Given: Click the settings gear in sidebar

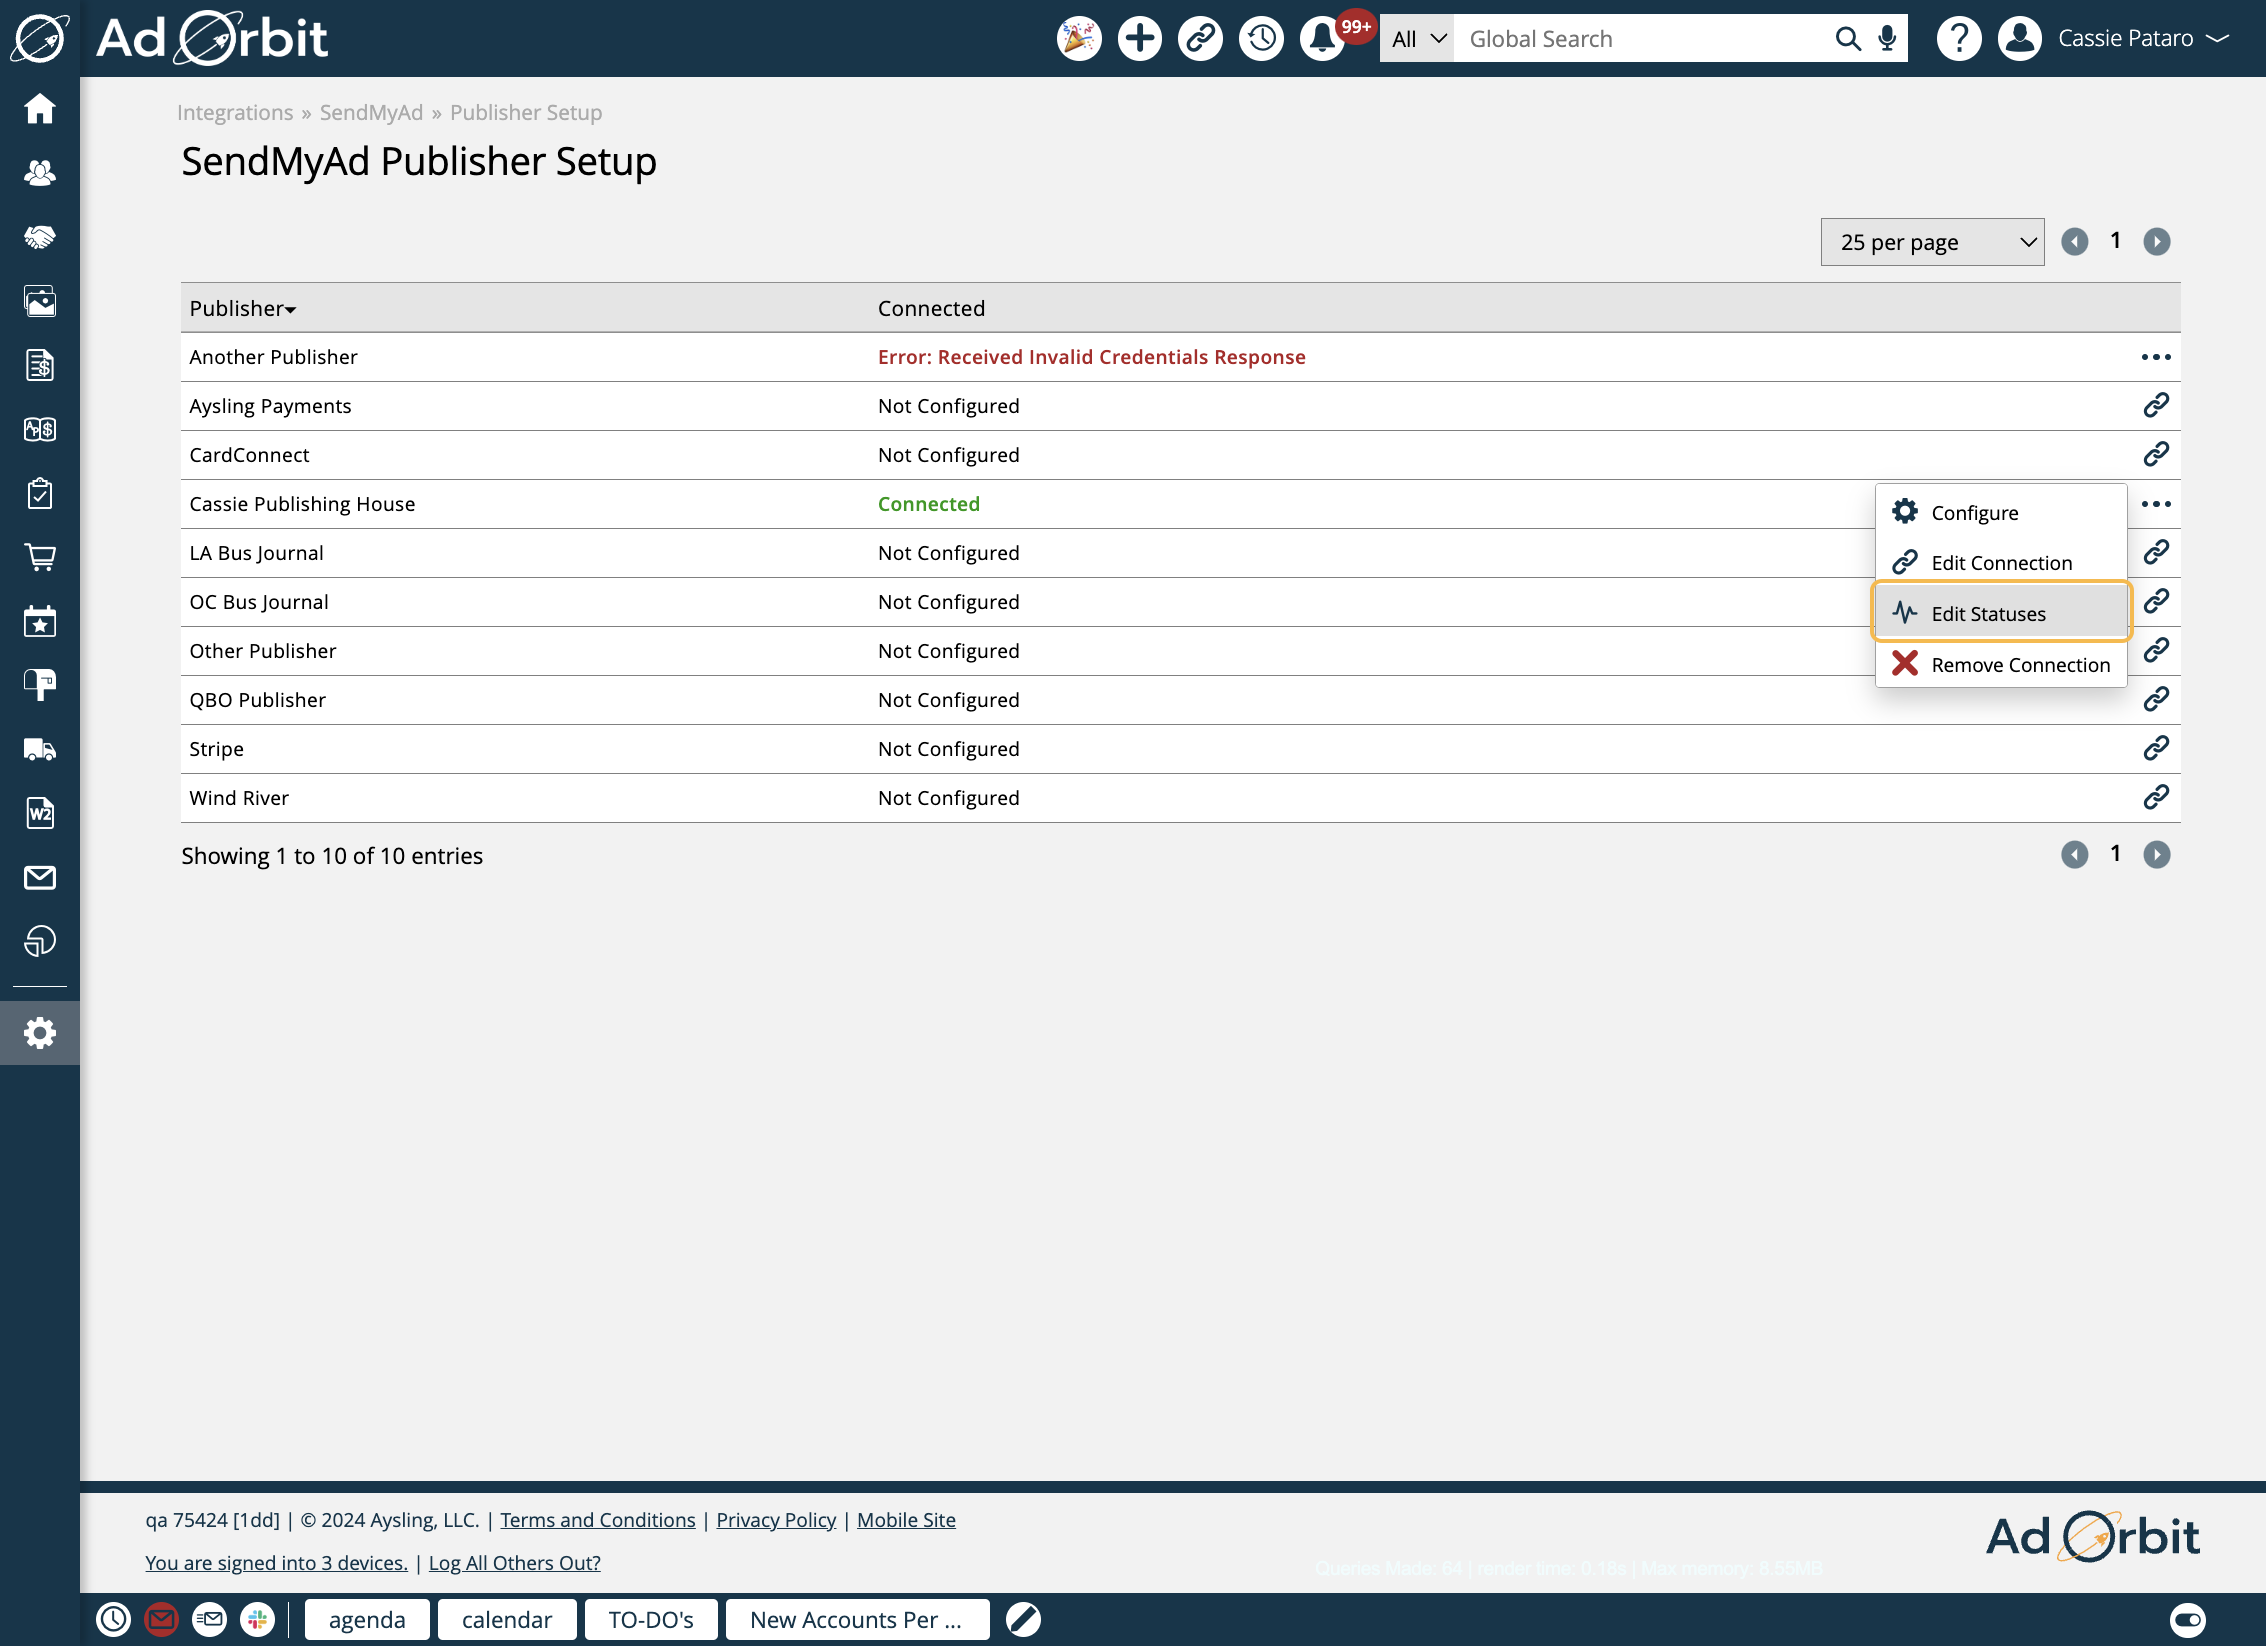Looking at the screenshot, I should pos(40,1033).
